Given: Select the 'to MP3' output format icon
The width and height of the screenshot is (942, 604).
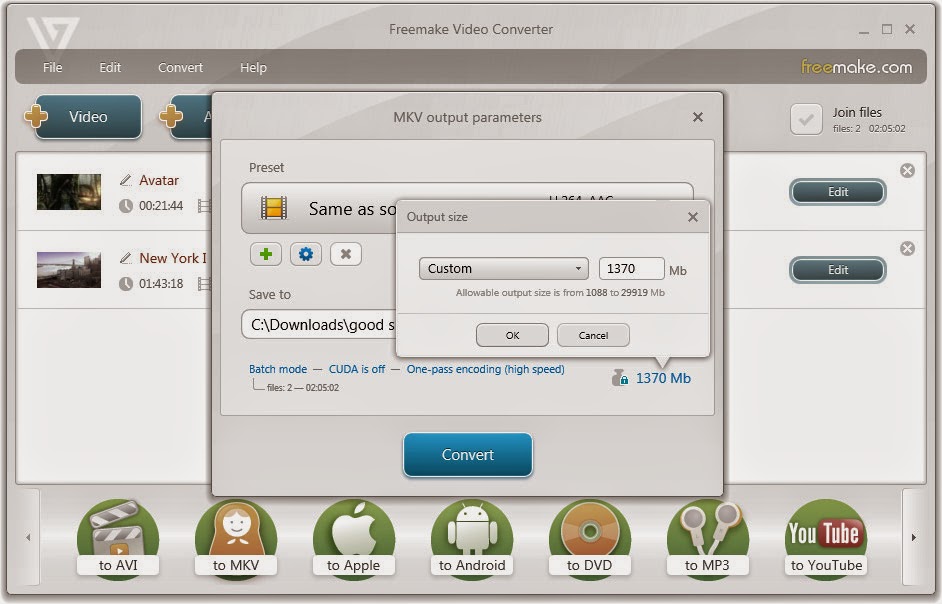Looking at the screenshot, I should [x=708, y=535].
